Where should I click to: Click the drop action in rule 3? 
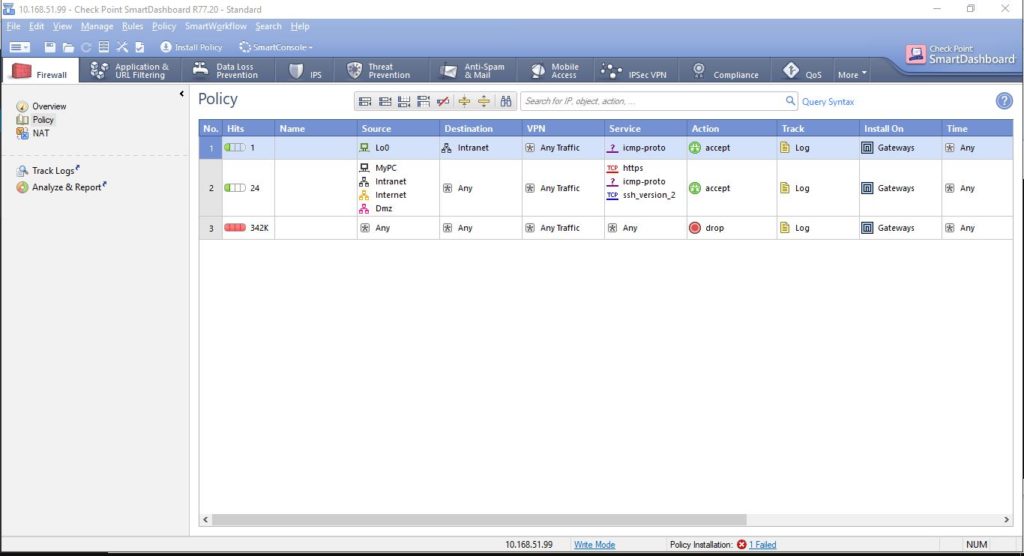[x=707, y=228]
